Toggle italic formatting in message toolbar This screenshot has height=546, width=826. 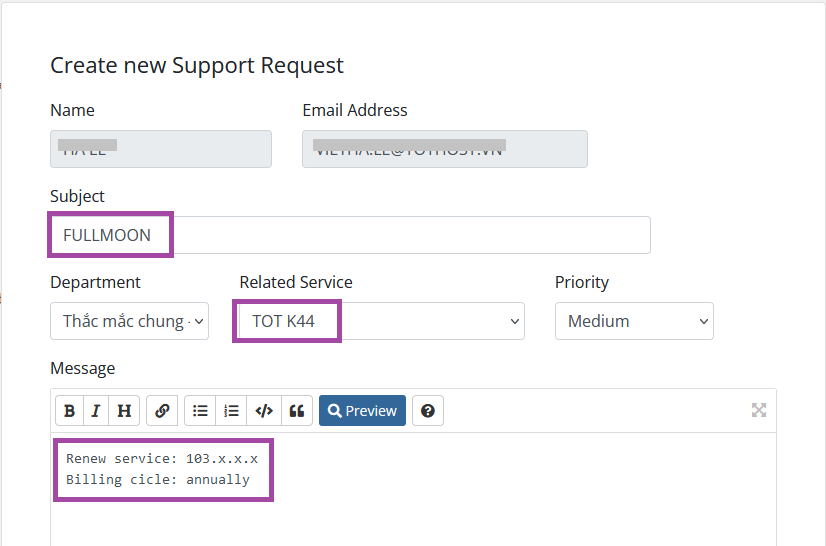click(x=96, y=411)
